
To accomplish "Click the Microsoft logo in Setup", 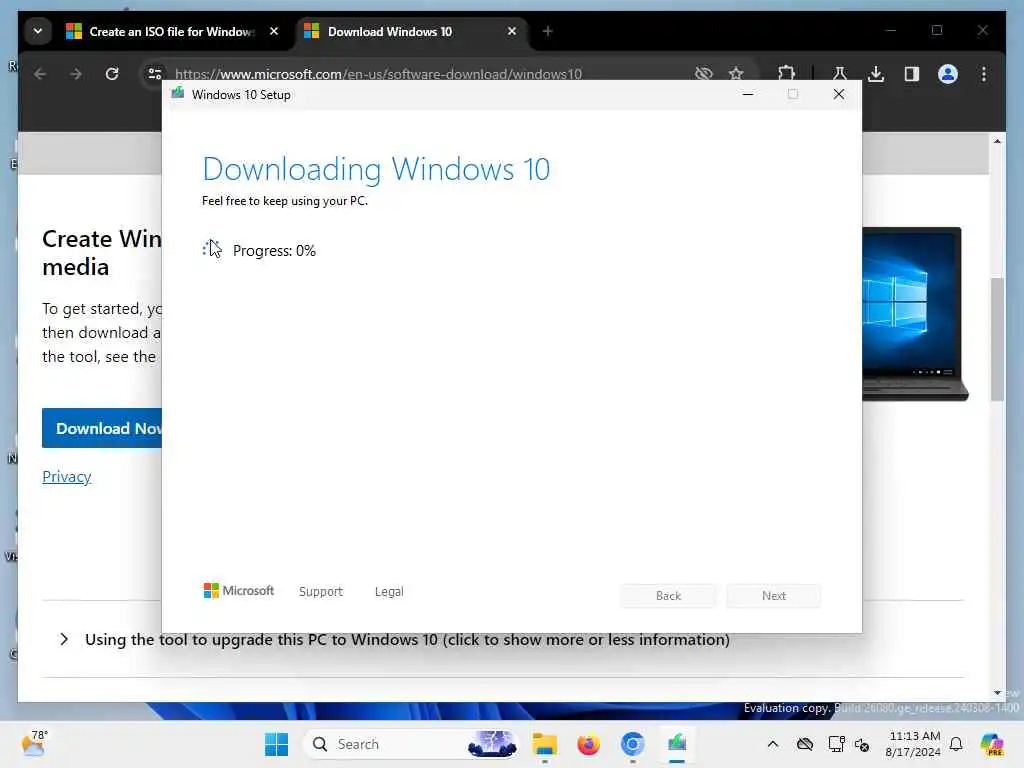I will pos(239,590).
